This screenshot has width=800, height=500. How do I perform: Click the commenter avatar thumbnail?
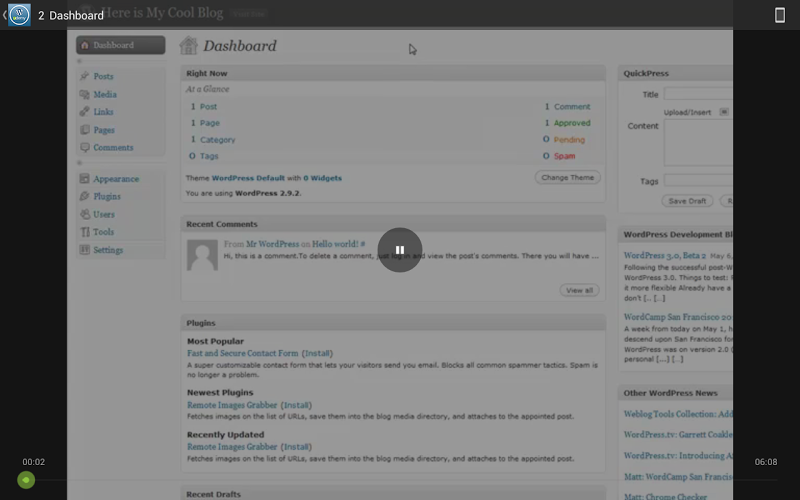pos(202,255)
